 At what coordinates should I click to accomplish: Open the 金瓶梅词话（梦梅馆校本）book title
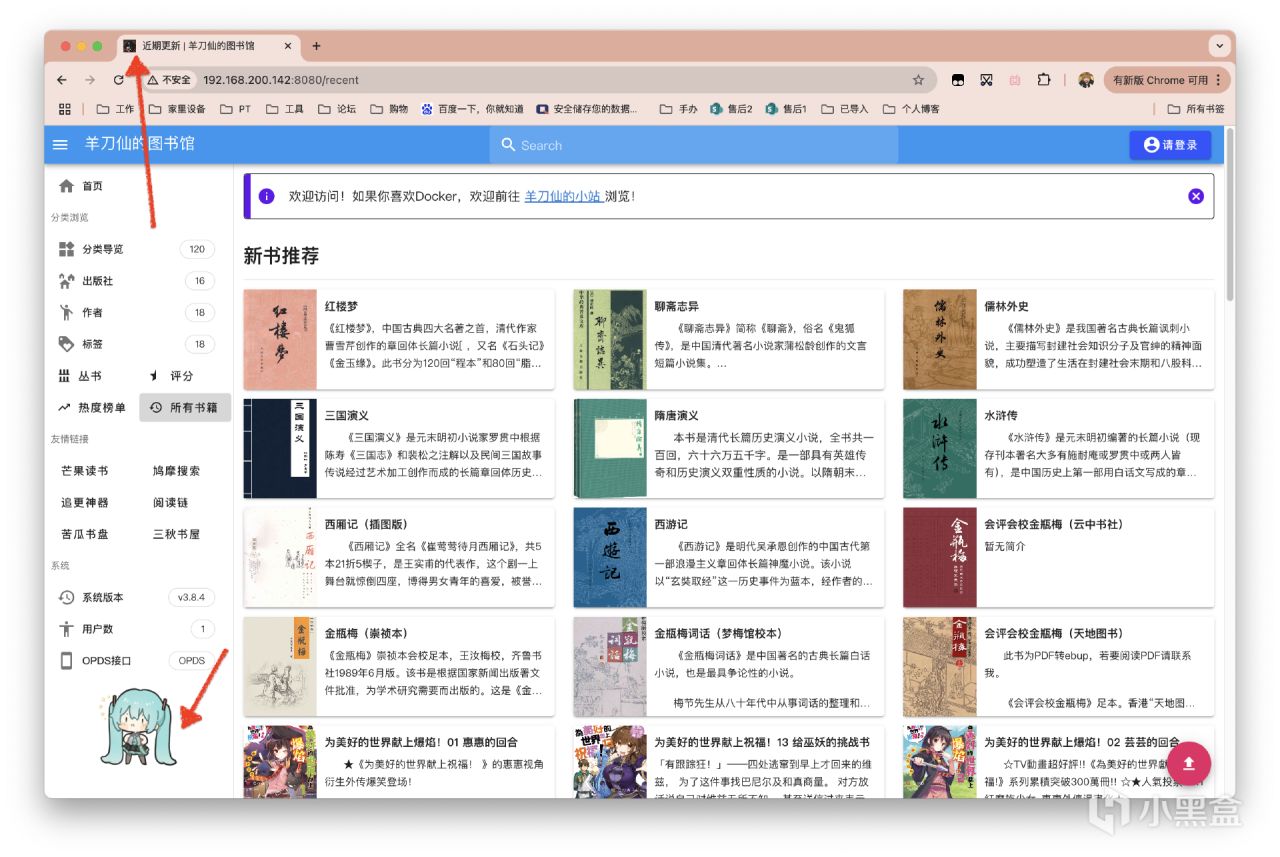pos(719,633)
